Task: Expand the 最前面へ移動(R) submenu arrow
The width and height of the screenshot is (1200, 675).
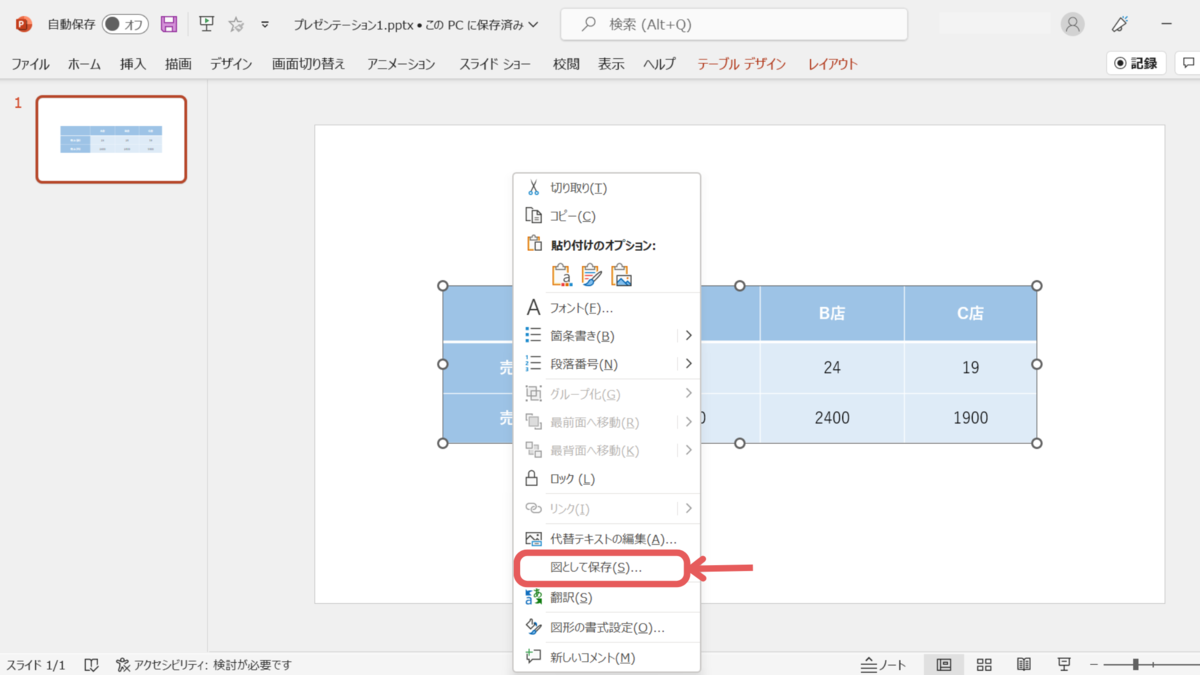Action: coord(689,422)
